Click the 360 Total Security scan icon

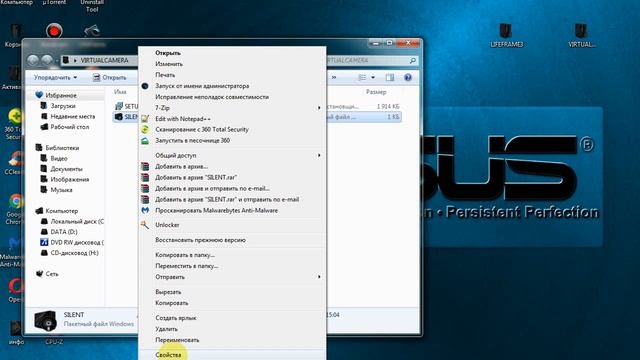(145, 130)
